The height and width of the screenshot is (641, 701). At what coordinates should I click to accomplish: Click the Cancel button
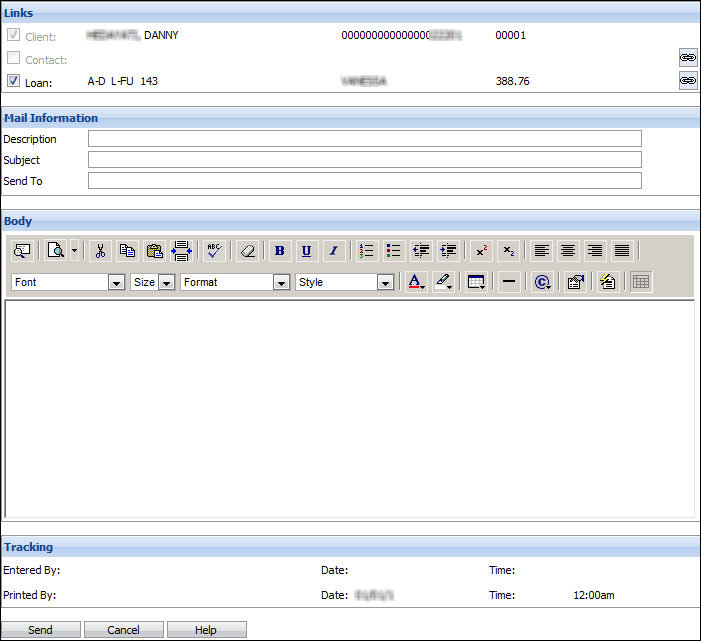click(123, 630)
